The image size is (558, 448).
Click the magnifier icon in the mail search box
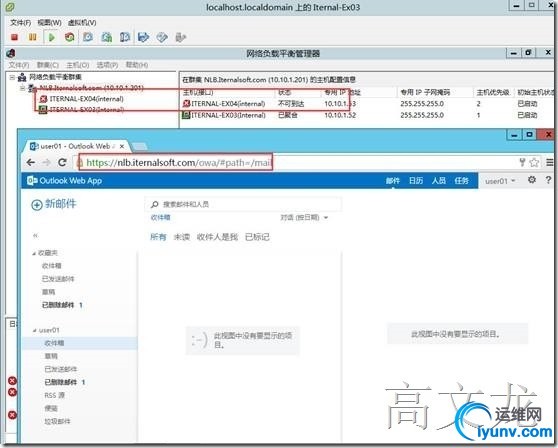point(154,204)
